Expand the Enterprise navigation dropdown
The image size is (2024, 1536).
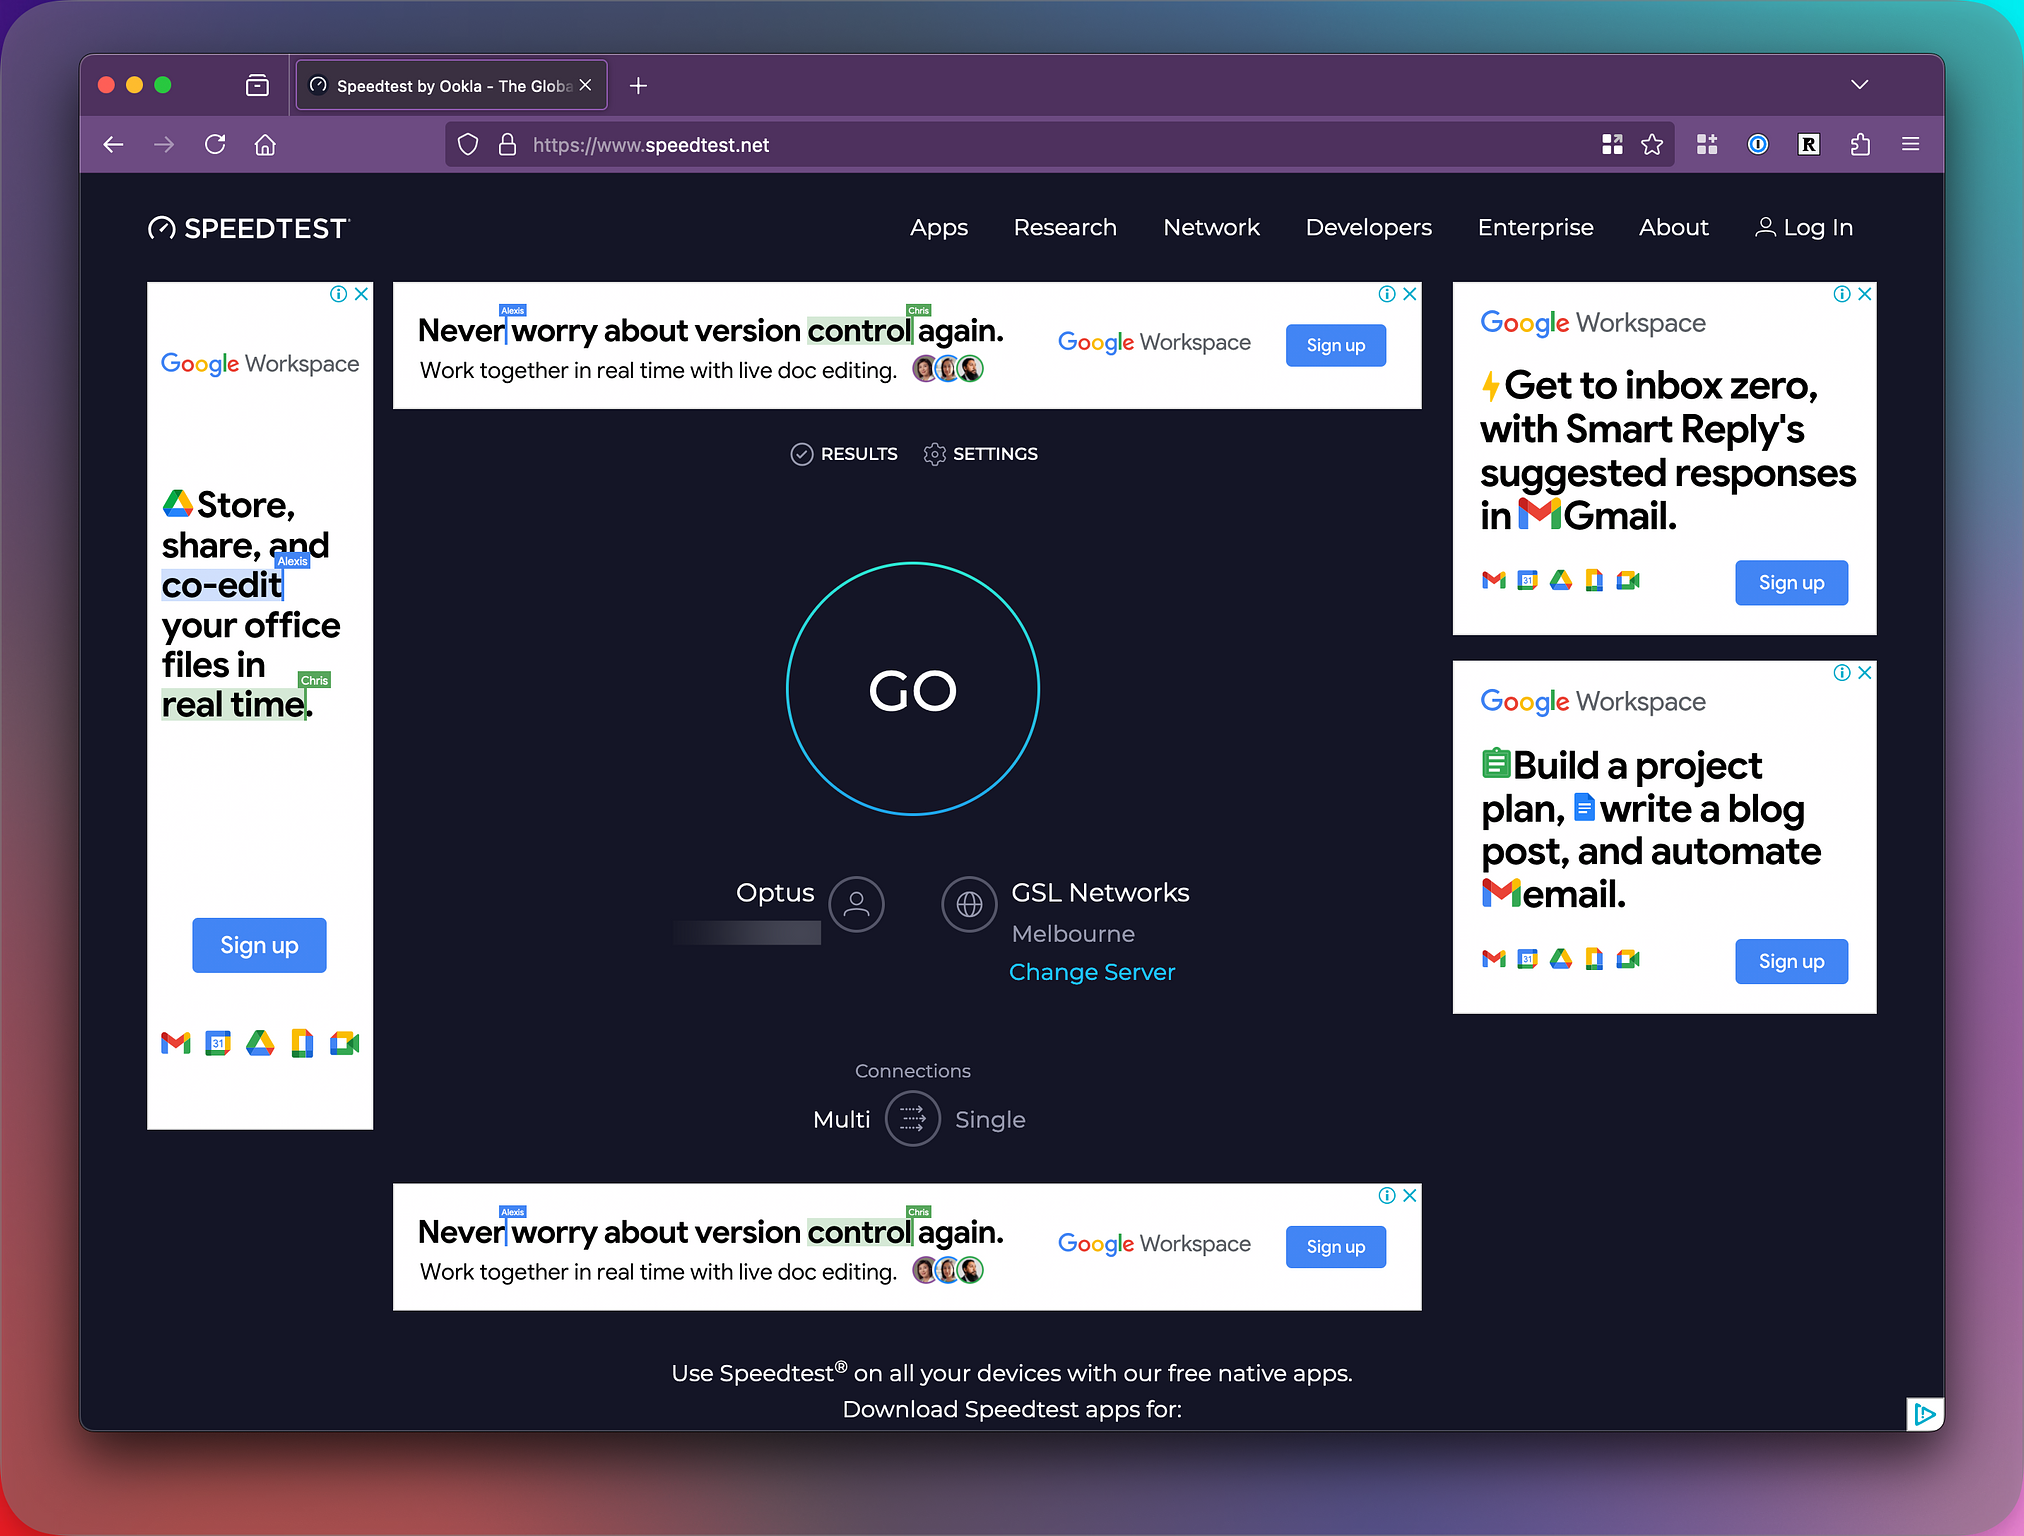point(1535,226)
